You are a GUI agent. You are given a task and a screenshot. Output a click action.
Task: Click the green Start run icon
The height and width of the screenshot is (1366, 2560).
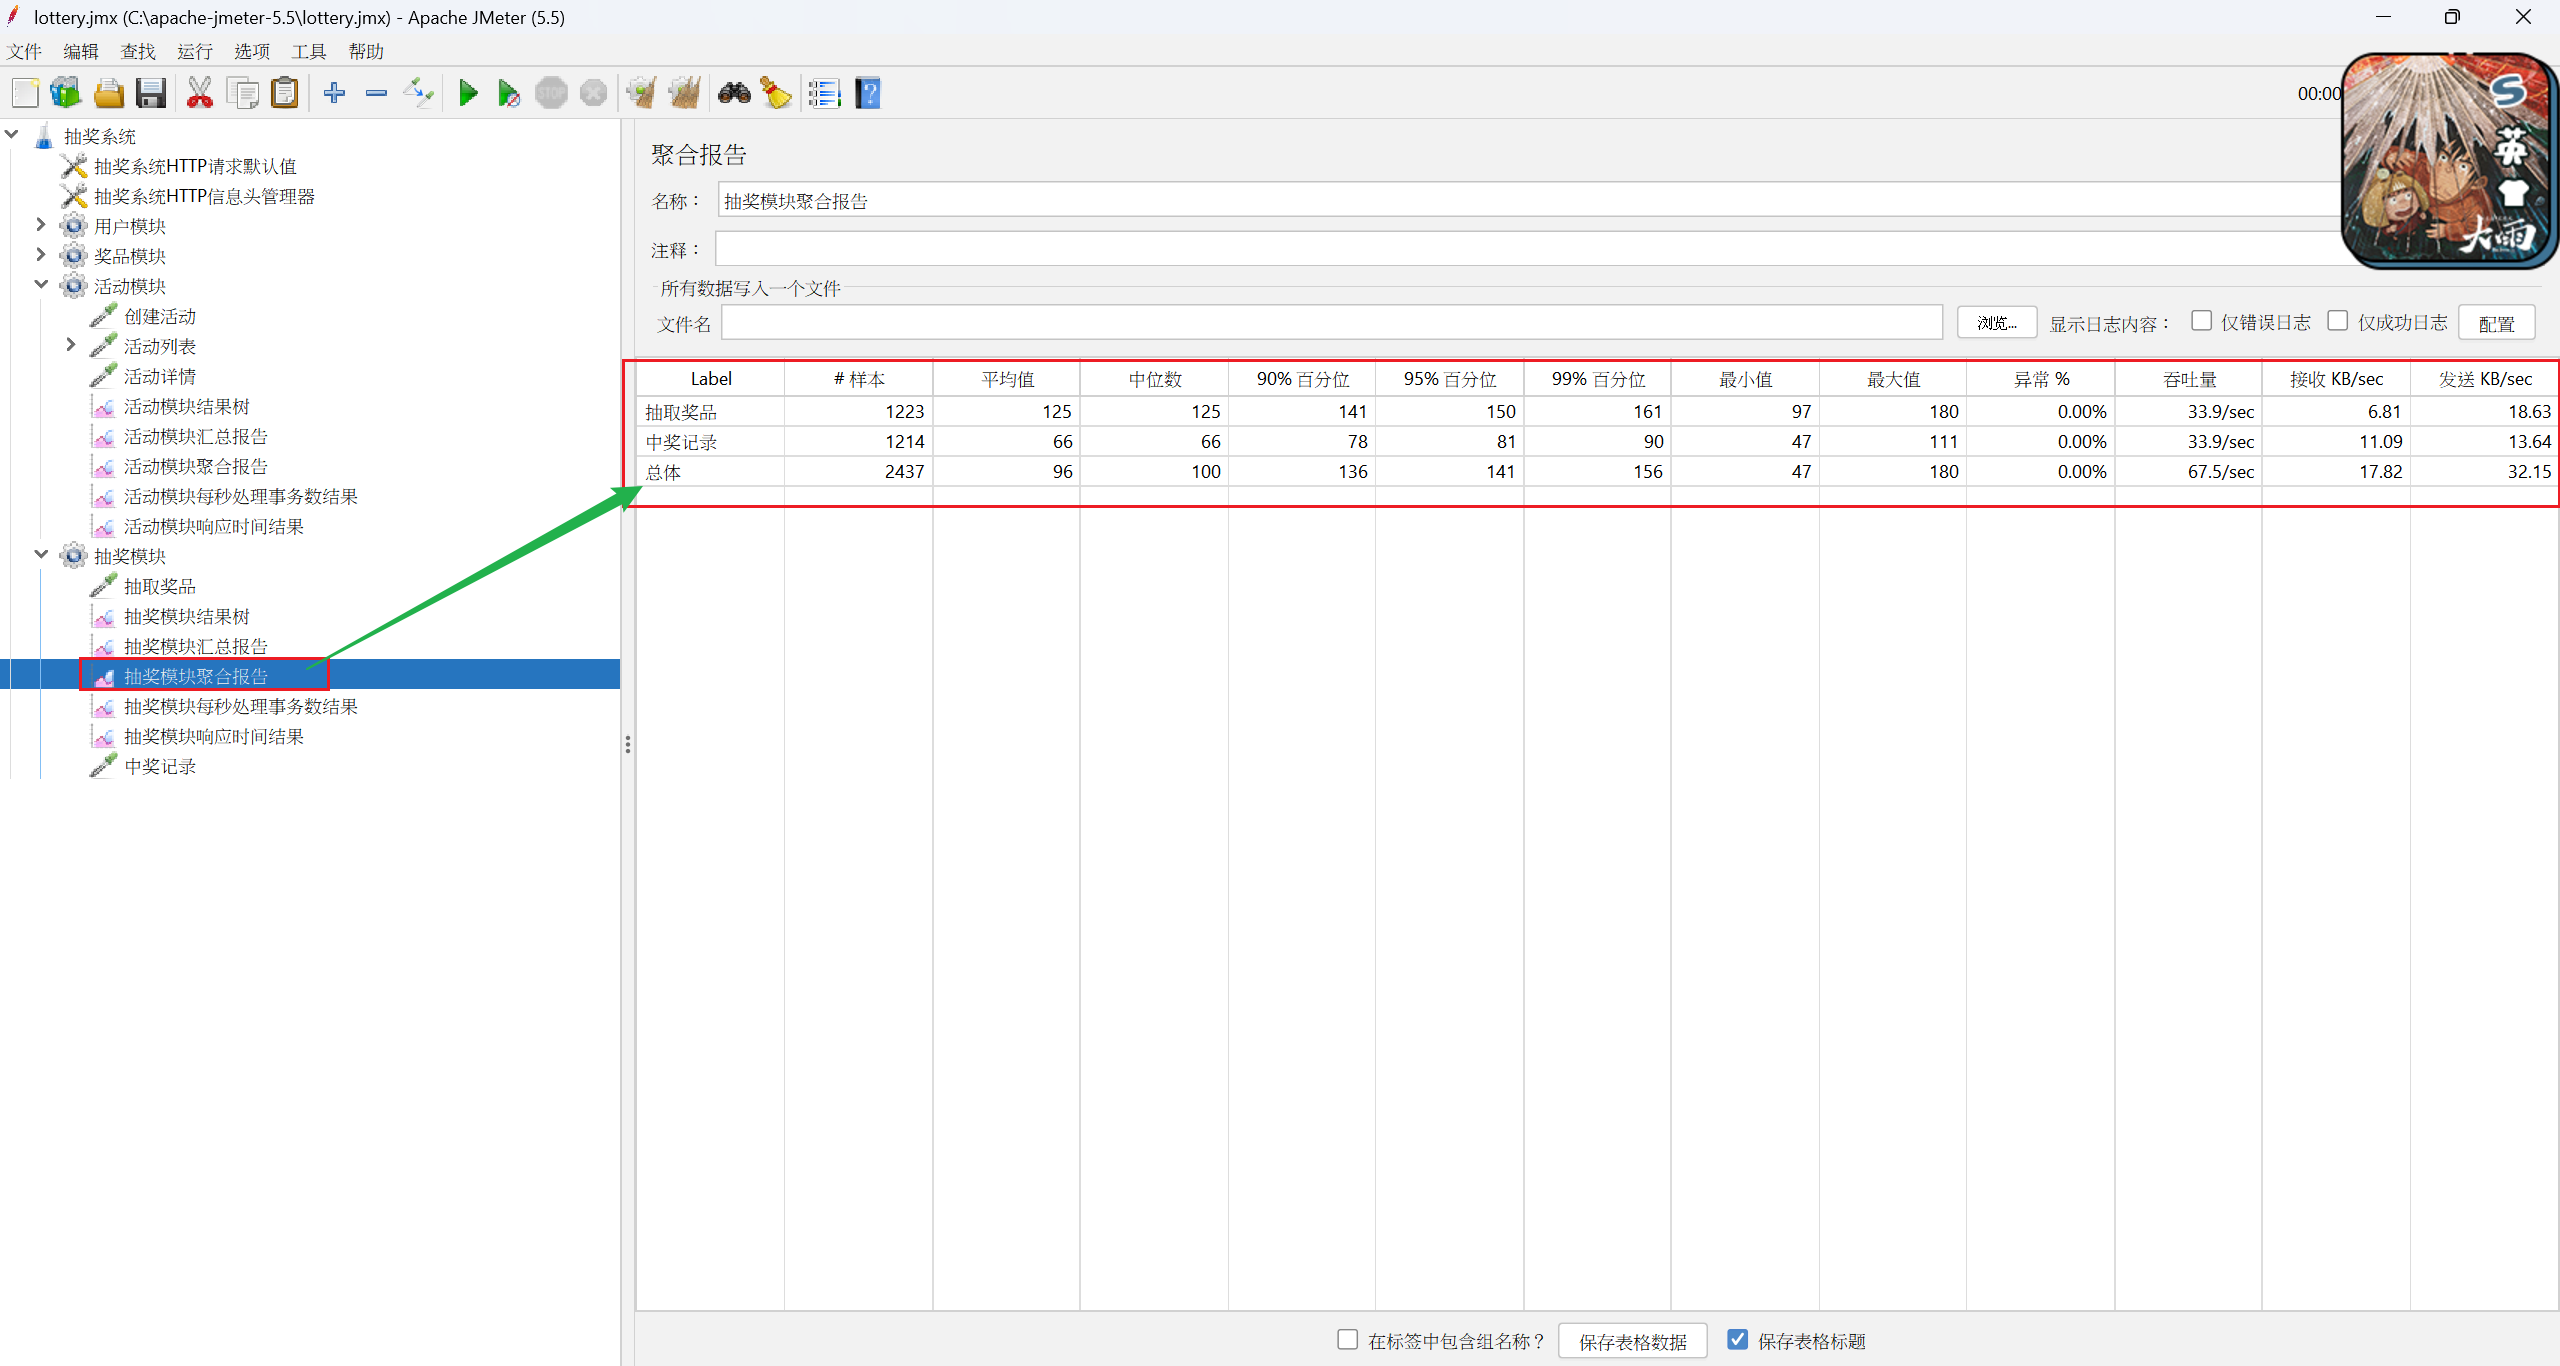(x=467, y=94)
